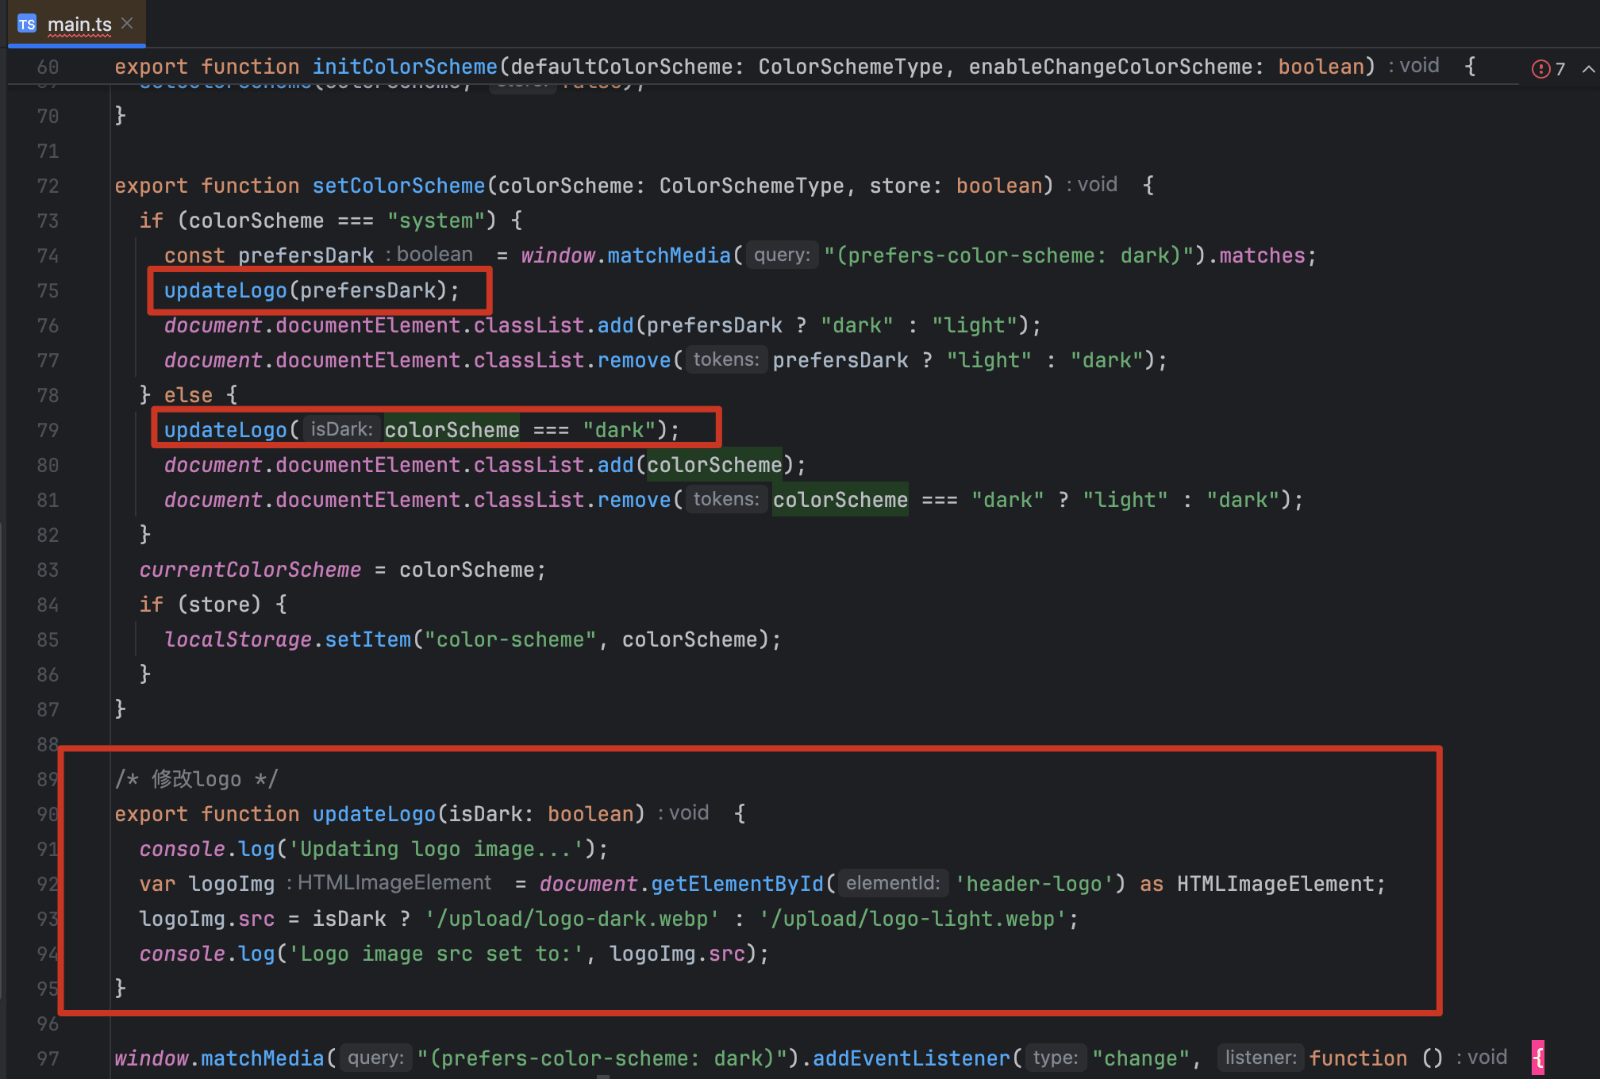This screenshot has width=1600, height=1079.
Task: Click the sticky initColorScheme function header line
Action: click(700, 67)
